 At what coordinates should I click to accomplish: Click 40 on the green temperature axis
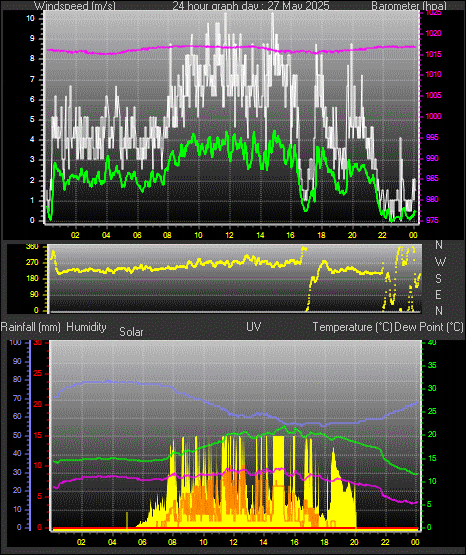(432, 342)
